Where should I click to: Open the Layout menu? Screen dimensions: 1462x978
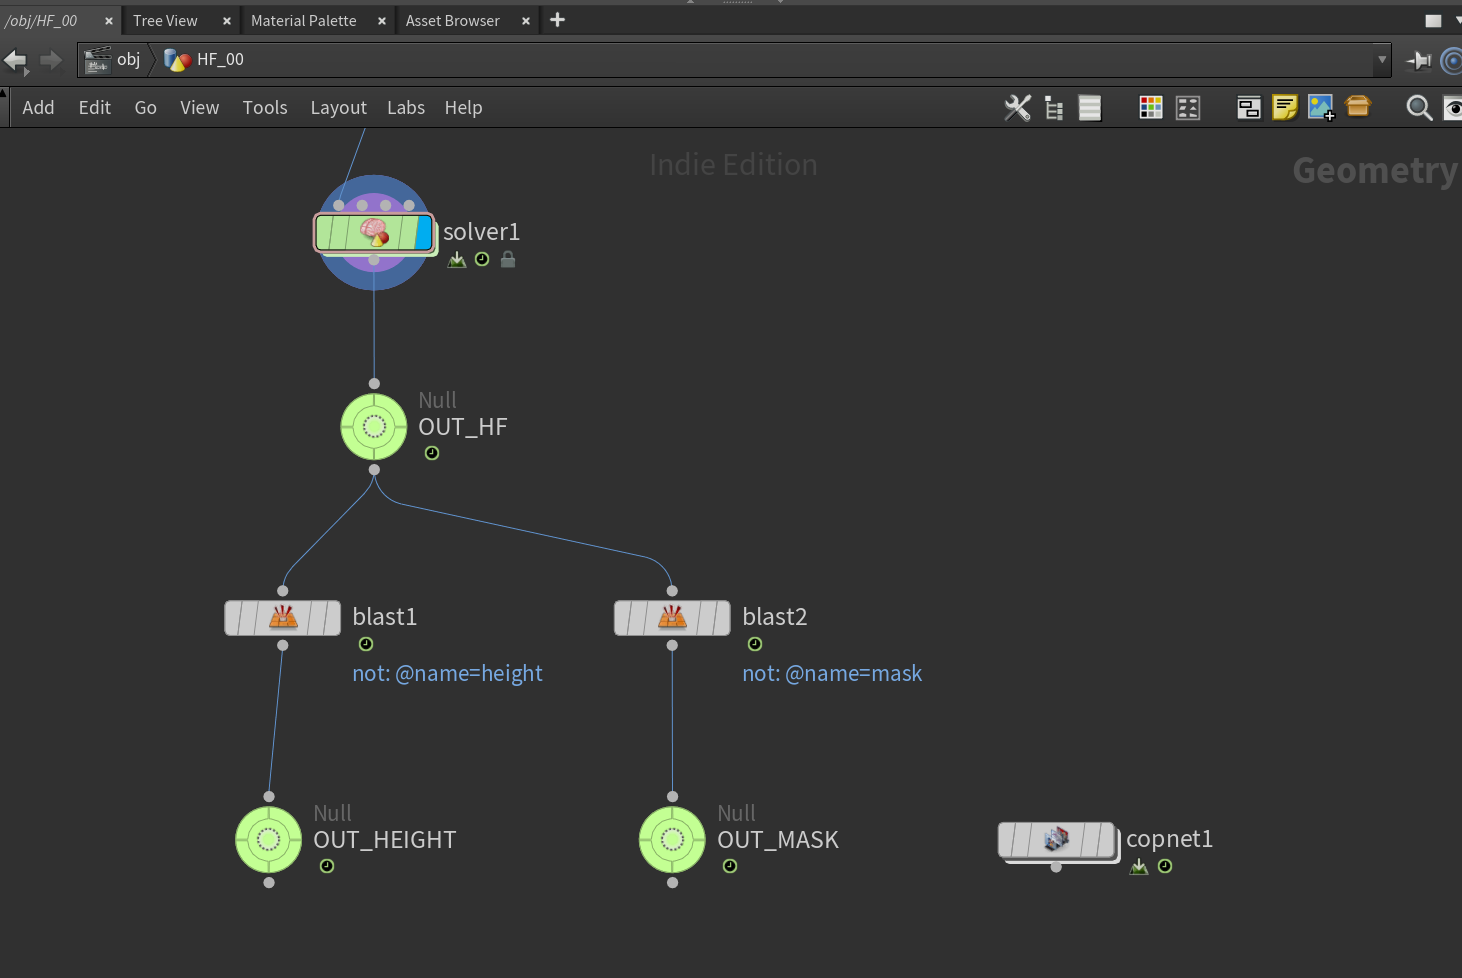pos(338,108)
